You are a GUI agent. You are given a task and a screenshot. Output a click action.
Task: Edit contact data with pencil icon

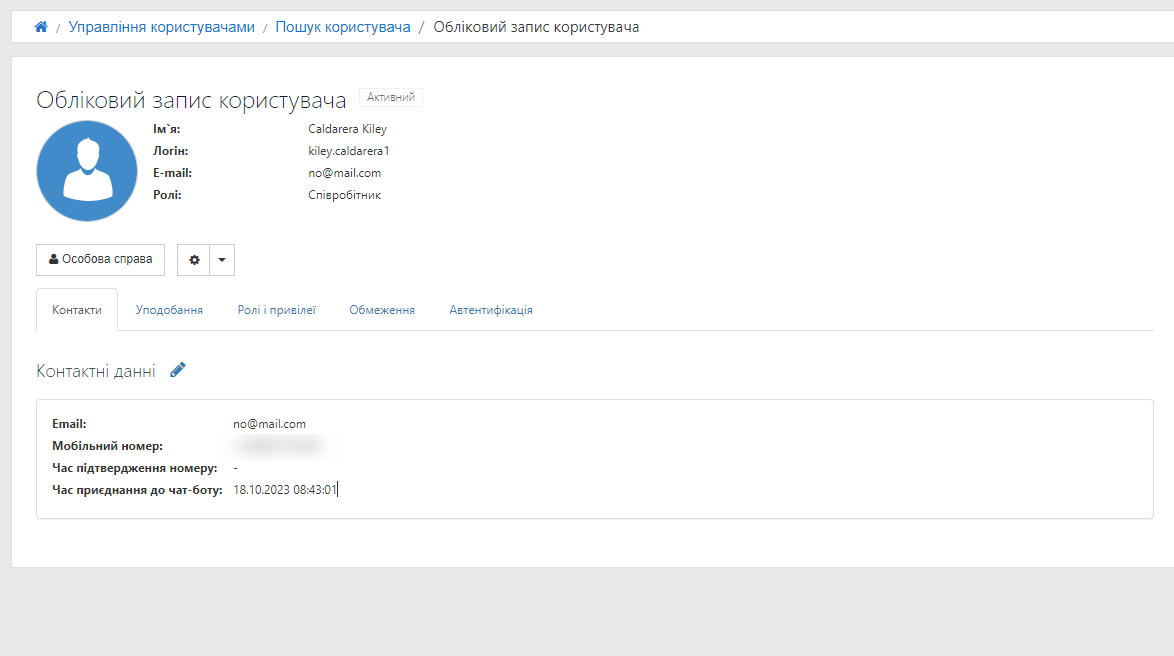tap(177, 370)
